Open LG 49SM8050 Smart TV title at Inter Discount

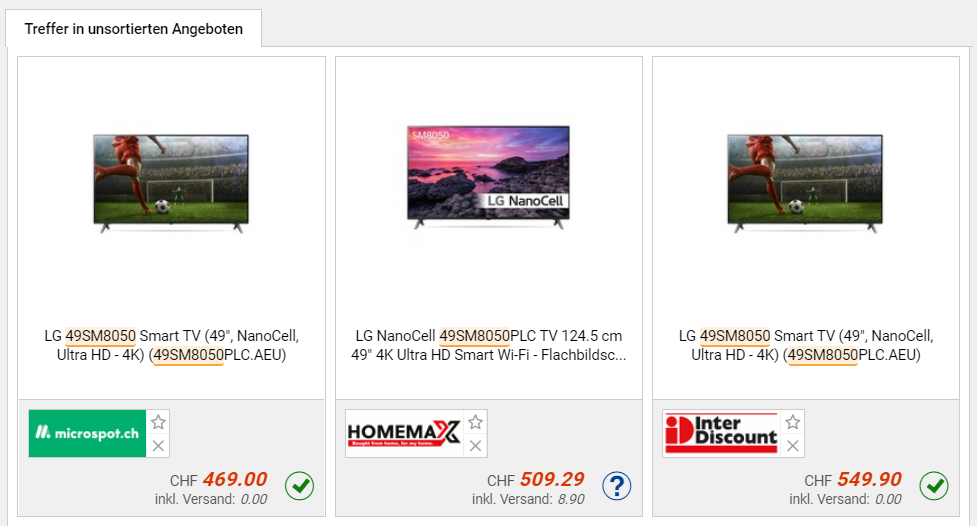(x=806, y=345)
